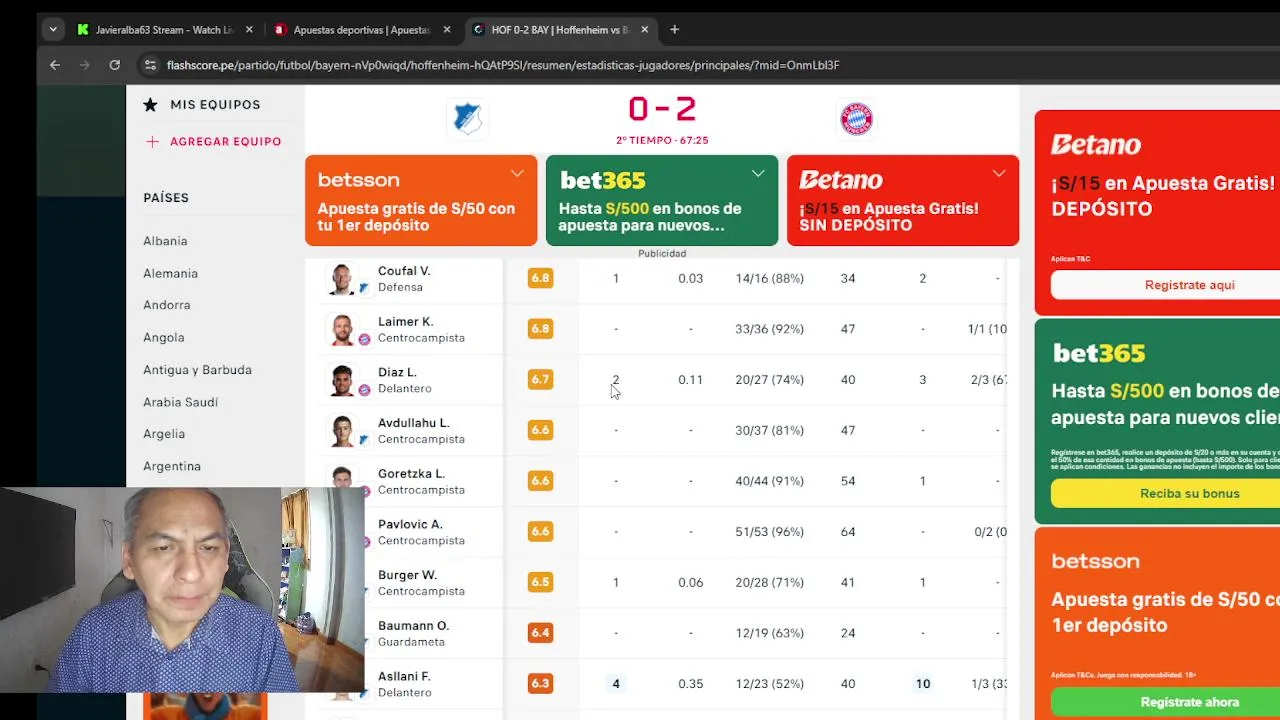The height and width of the screenshot is (720, 1280).
Task: Click the Agregar Equipo plus icon
Action: coord(152,142)
